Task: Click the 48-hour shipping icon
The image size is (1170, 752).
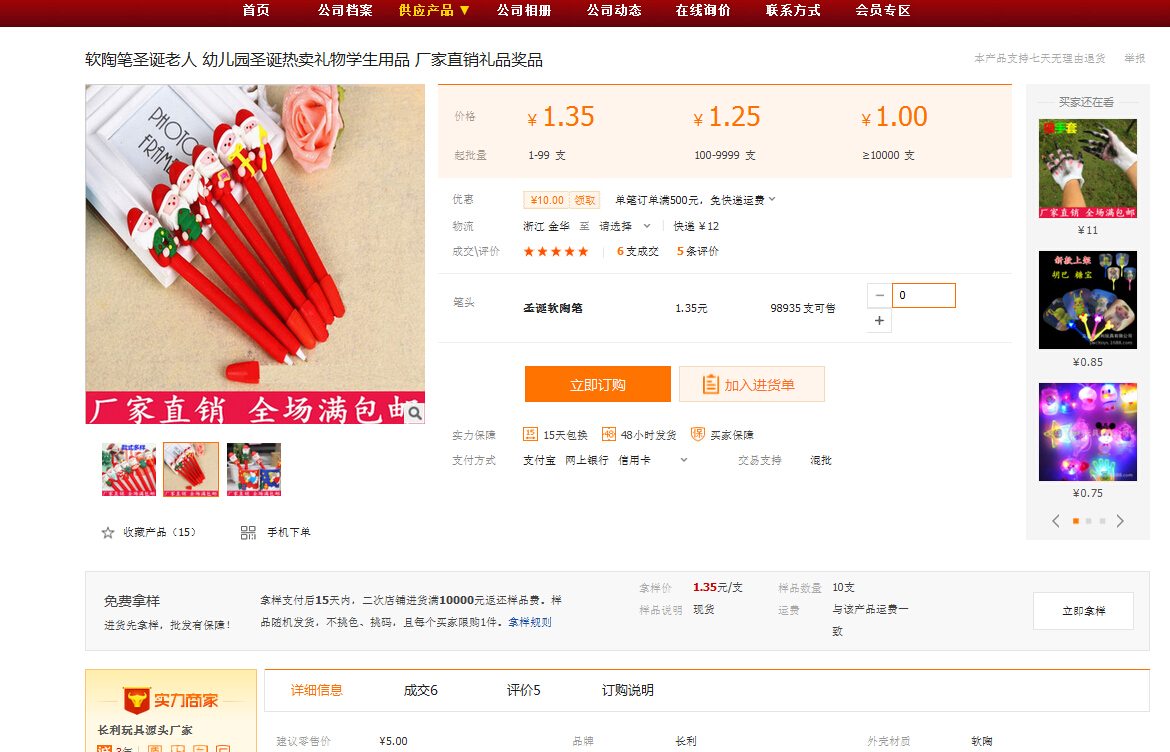Action: coord(608,434)
